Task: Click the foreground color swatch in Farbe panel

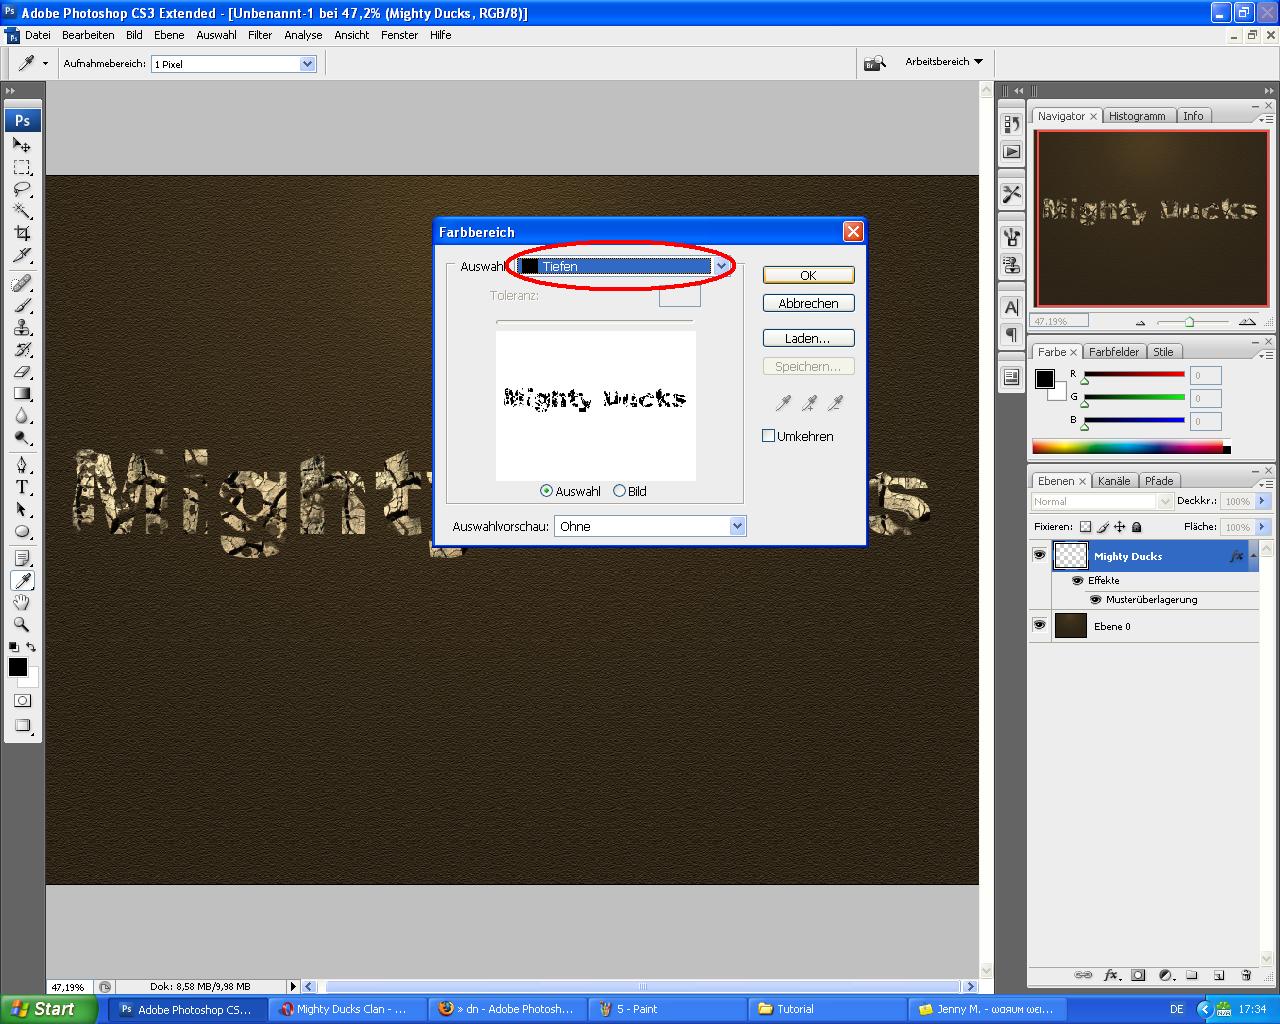Action: tap(1044, 378)
